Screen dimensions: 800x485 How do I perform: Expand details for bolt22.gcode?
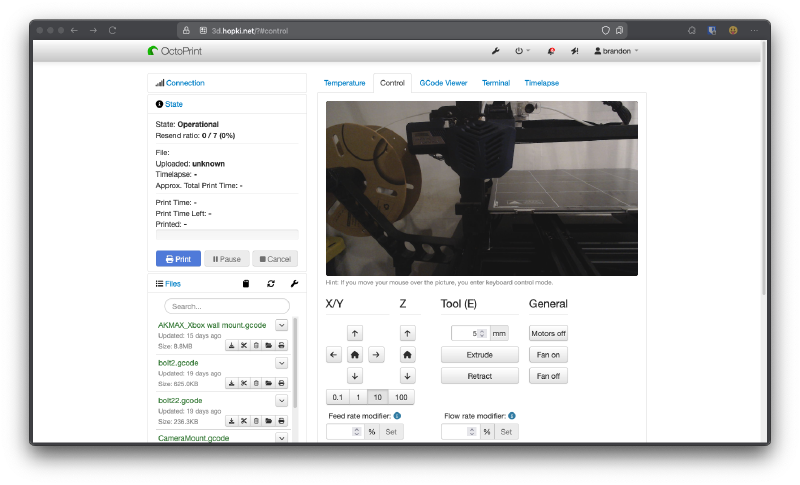click(x=281, y=400)
